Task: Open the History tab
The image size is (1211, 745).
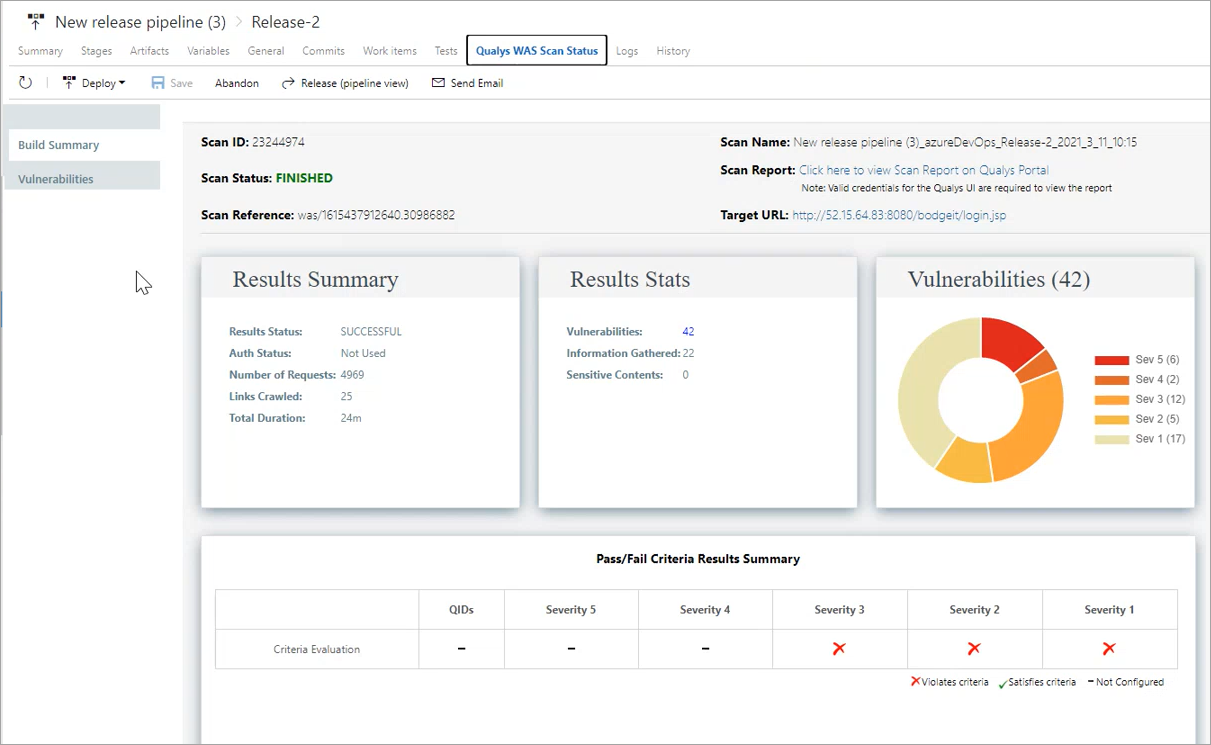Action: coord(673,51)
